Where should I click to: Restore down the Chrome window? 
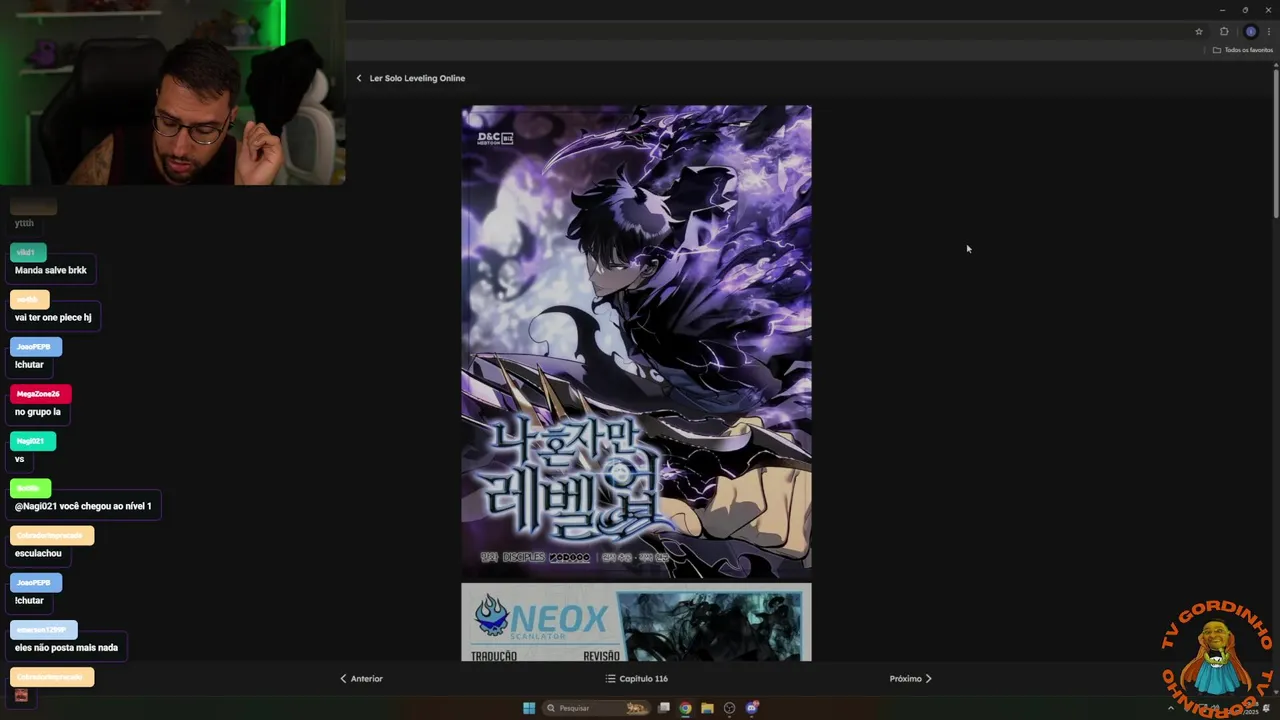[1245, 10]
